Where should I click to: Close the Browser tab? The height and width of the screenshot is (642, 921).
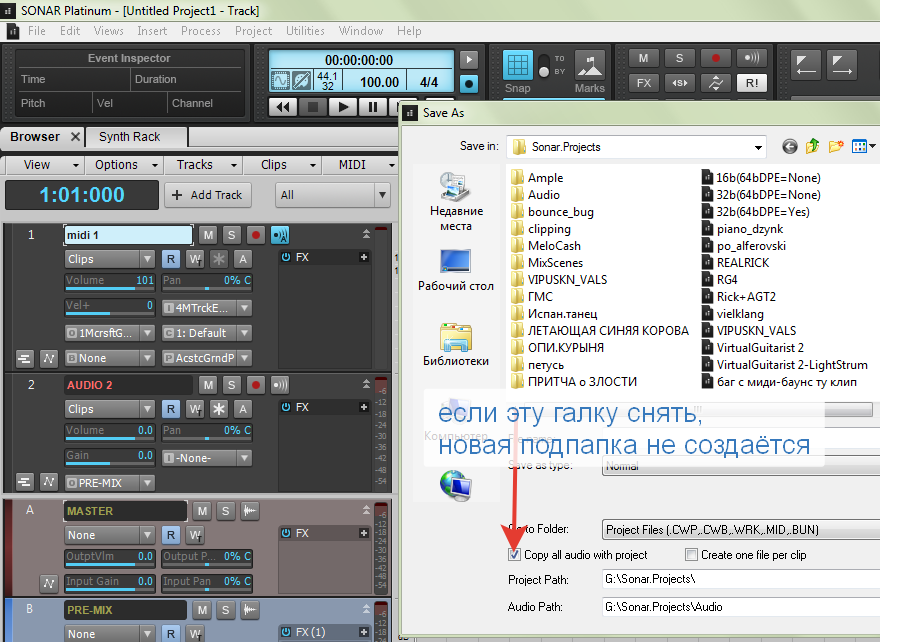pyautogui.click(x=75, y=137)
